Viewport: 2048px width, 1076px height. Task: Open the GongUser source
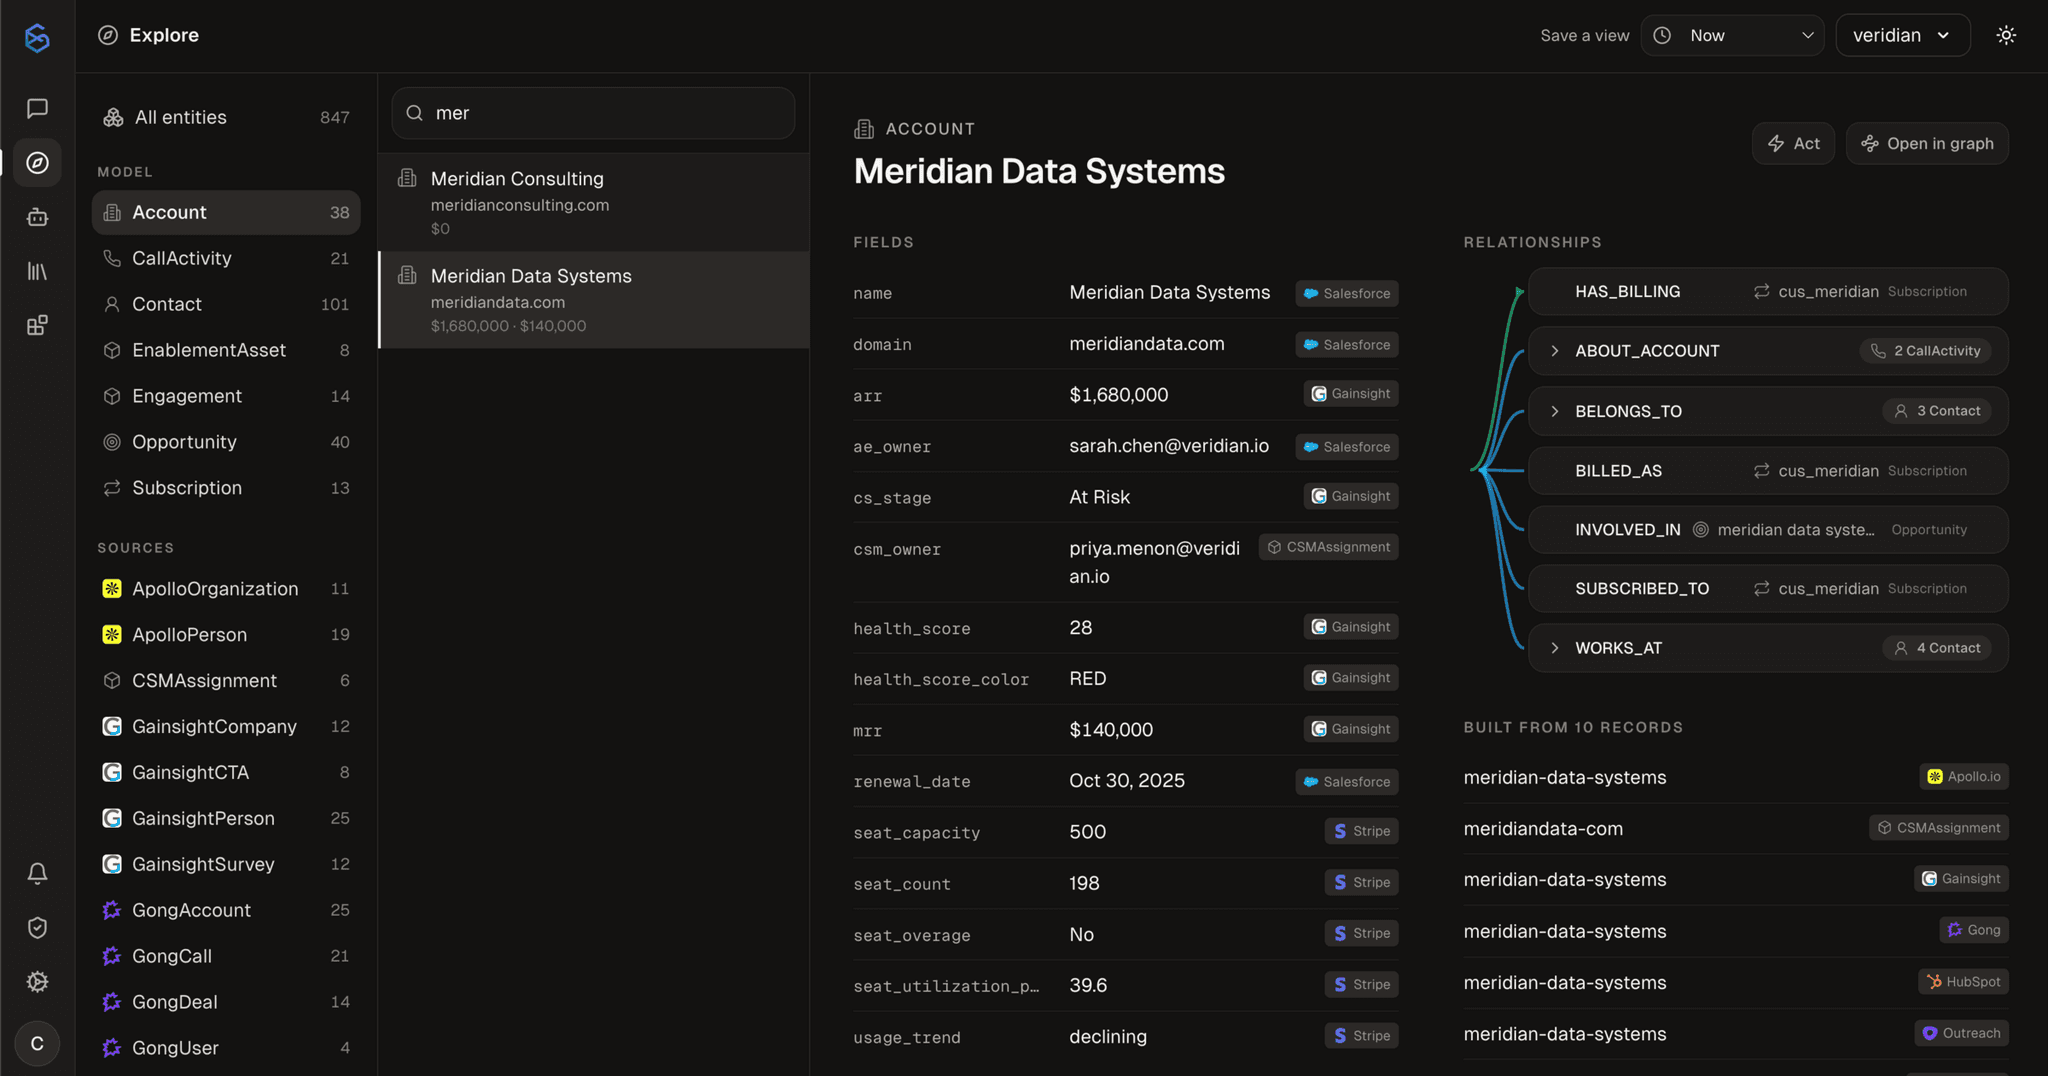tap(226, 1049)
